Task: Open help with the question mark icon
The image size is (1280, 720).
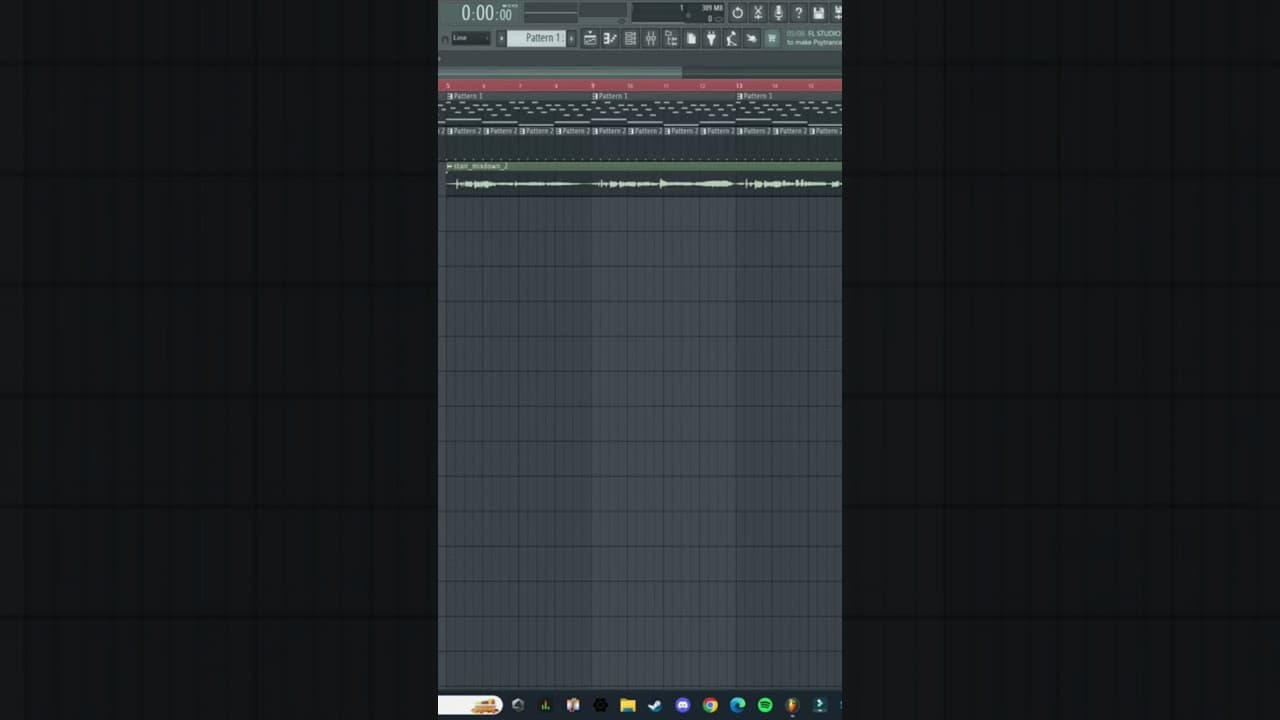Action: 798,12
